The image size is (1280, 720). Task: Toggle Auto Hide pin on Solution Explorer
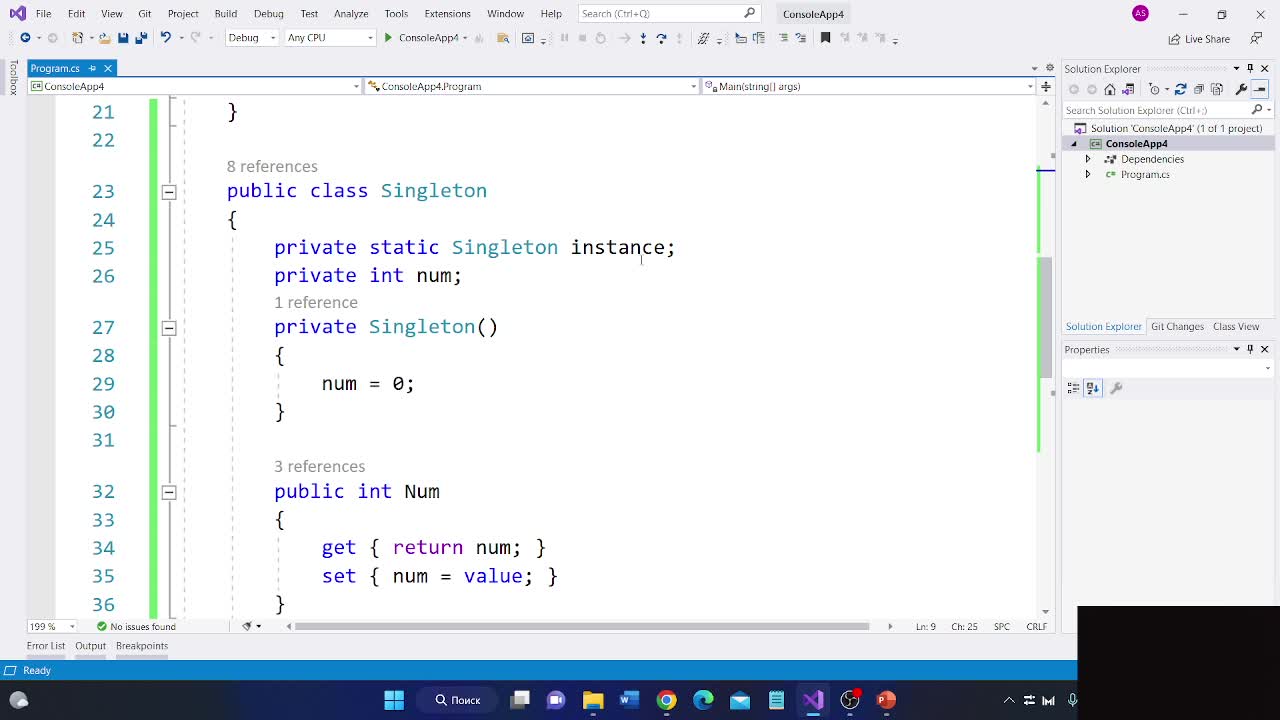1250,68
